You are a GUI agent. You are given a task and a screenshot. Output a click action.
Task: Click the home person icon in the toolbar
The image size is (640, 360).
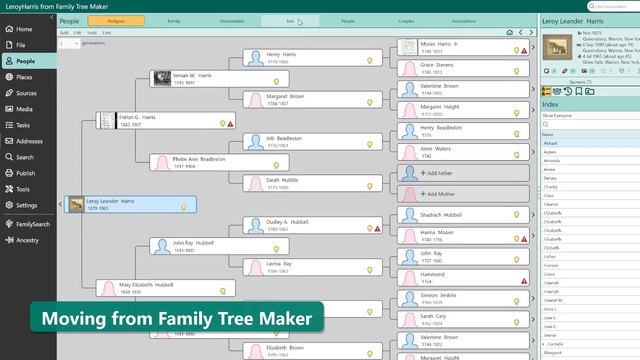509,32
